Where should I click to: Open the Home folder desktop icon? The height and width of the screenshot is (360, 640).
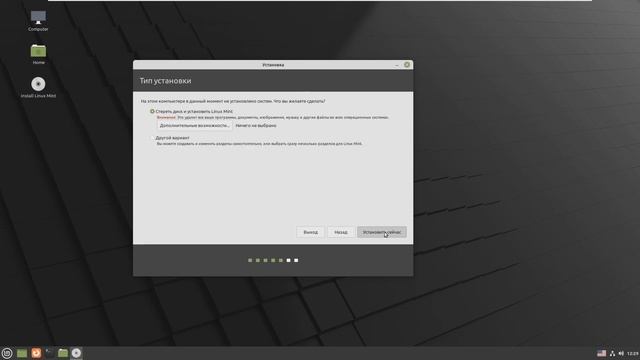38,54
